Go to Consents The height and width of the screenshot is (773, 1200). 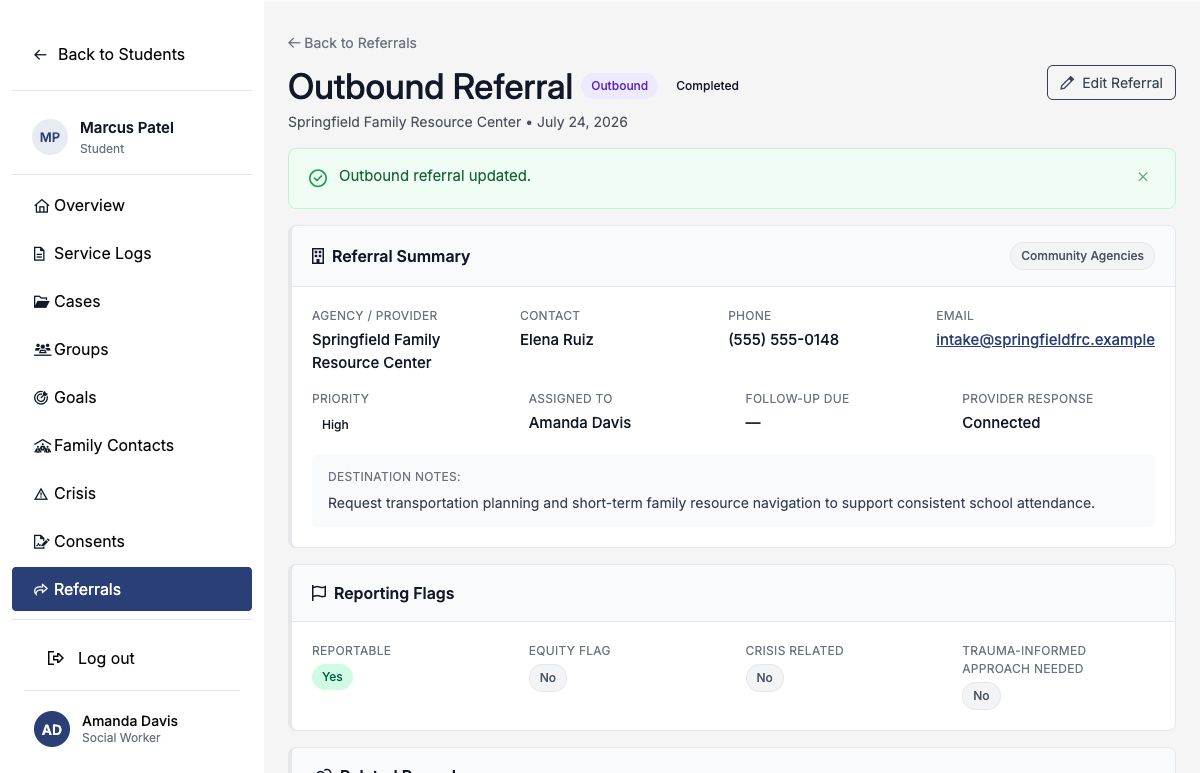(x=132, y=542)
